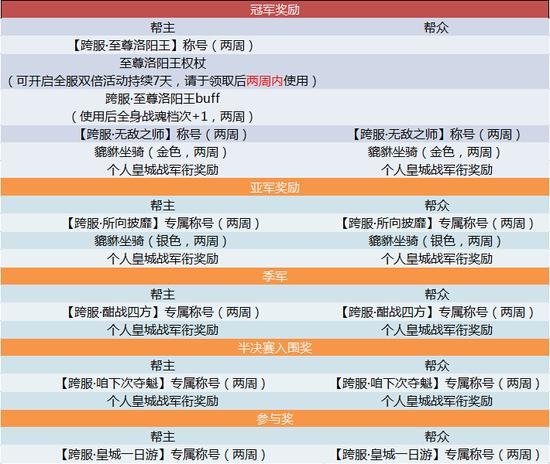Select 【跨服·无敌之师】称号 in 帮众 column
Image resolution: width=550 pixels, height=464 pixels.
(436, 134)
